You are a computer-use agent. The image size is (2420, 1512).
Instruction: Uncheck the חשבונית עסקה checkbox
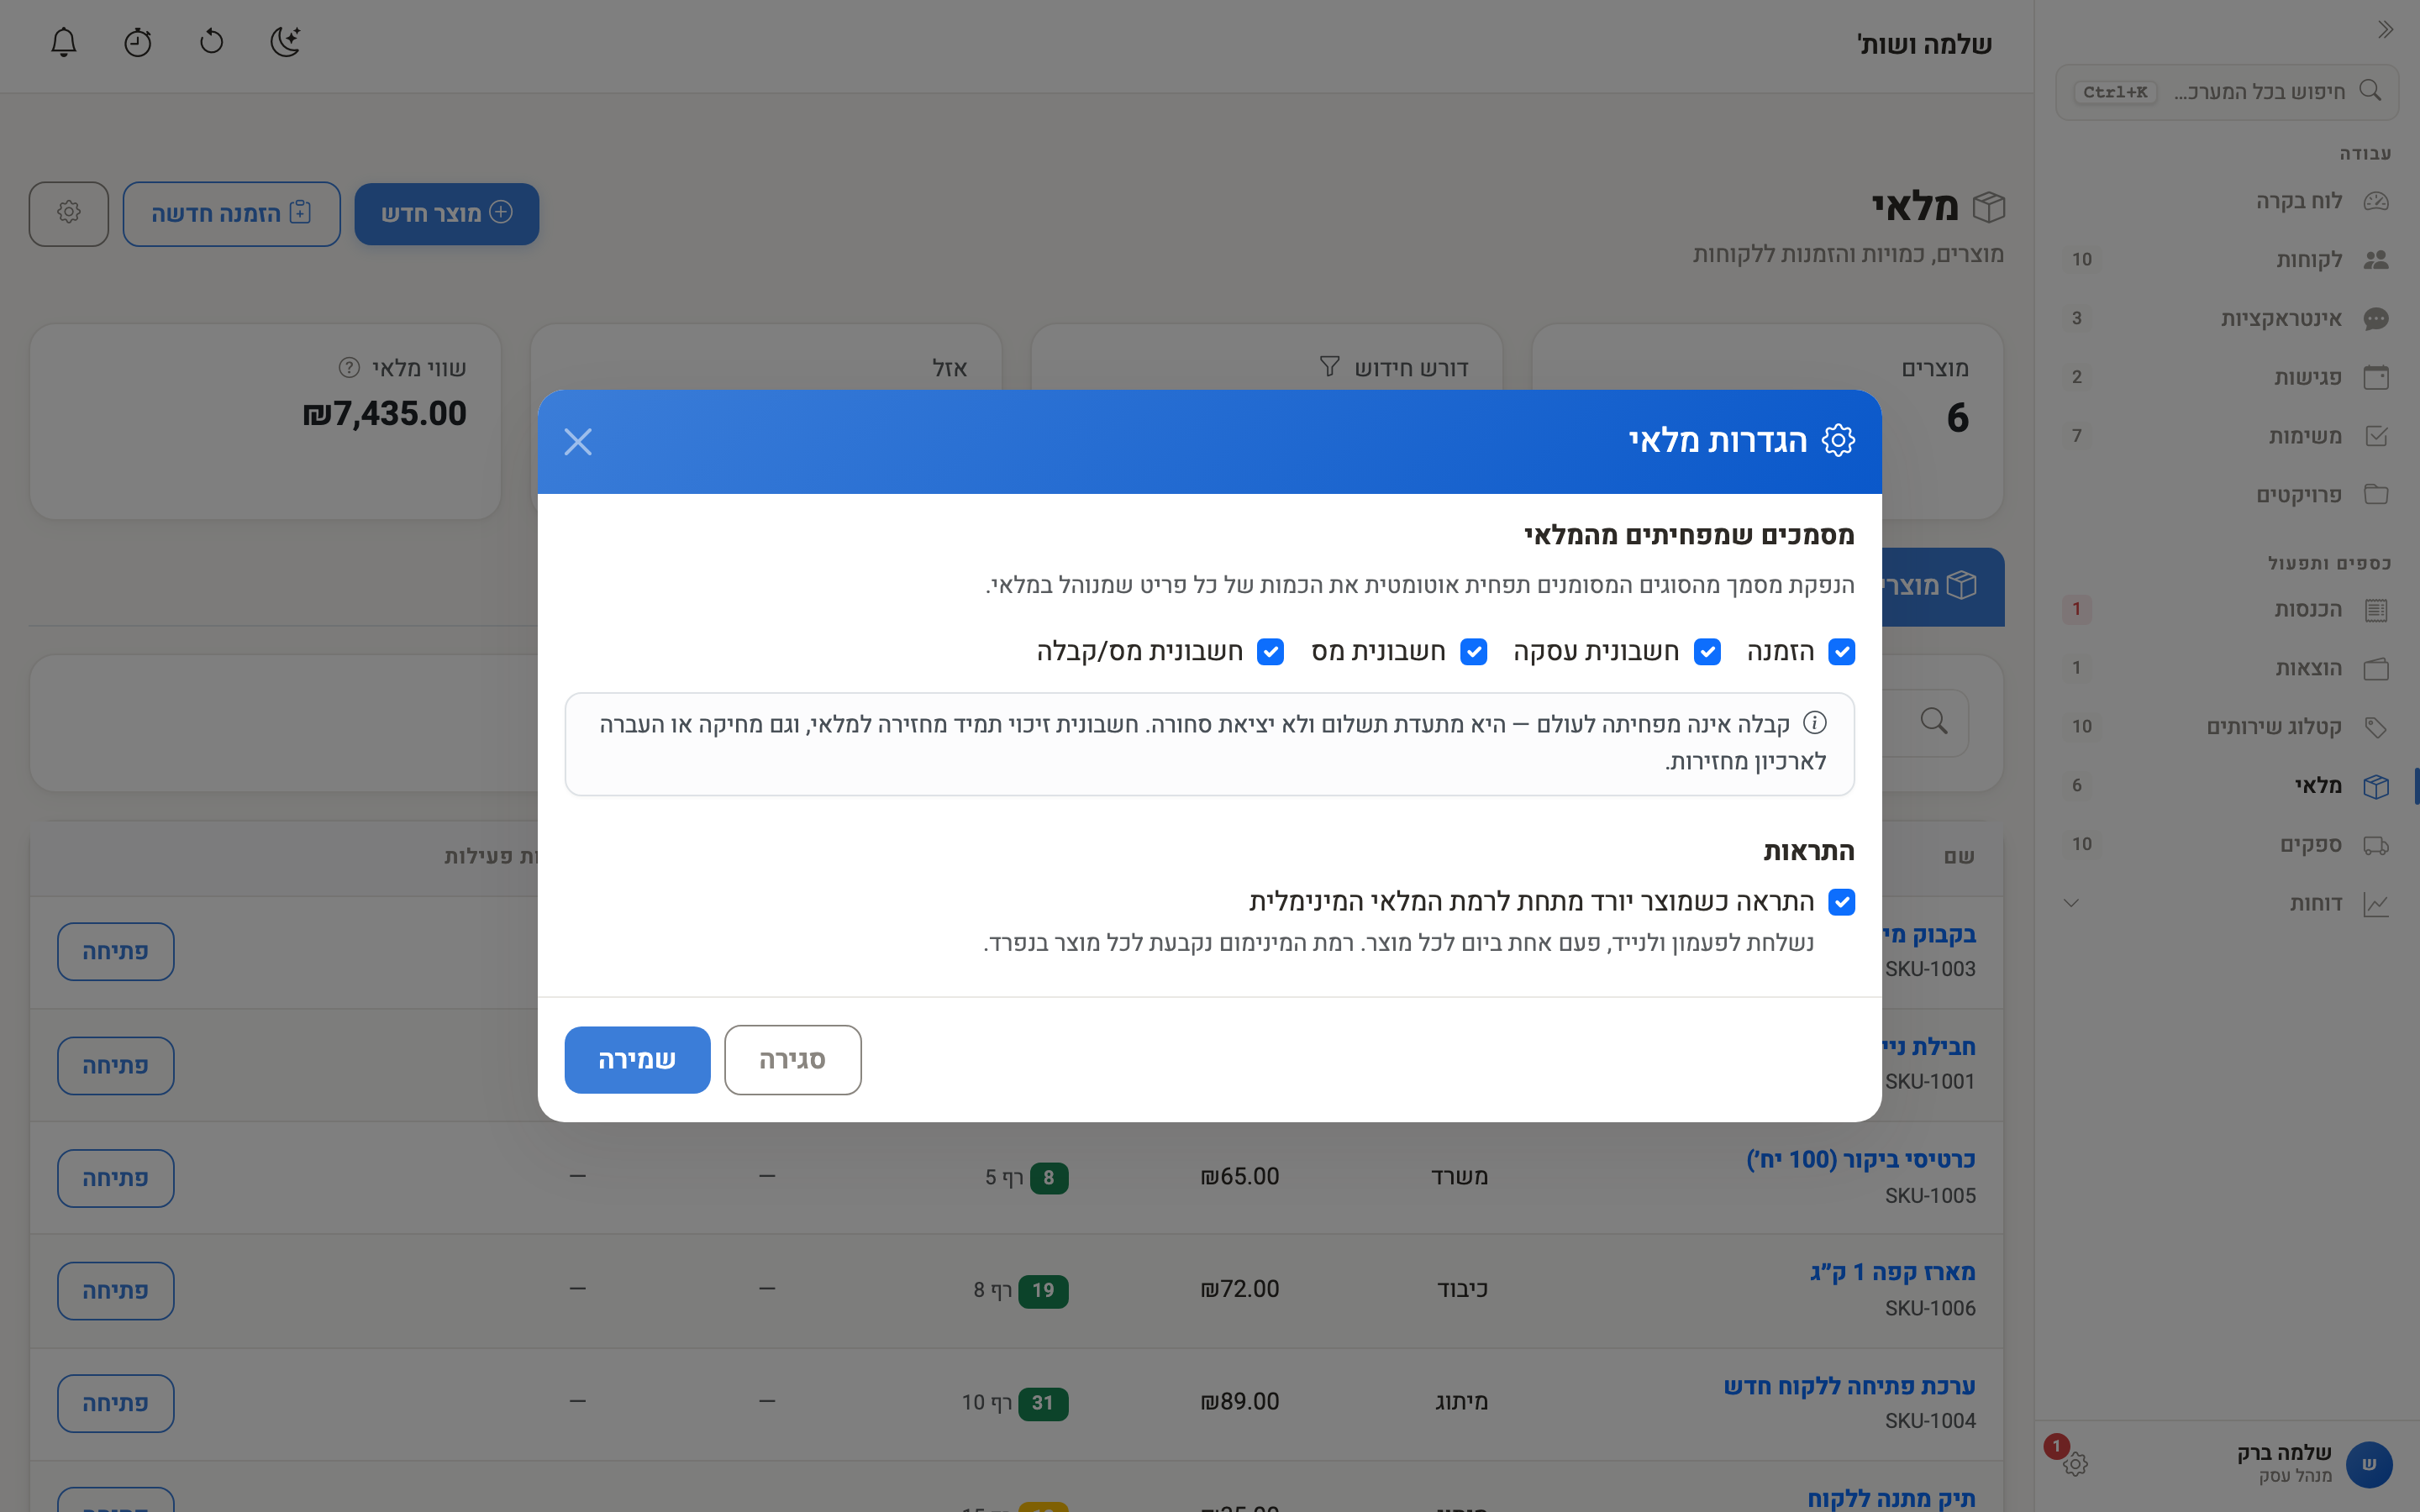[1707, 652]
